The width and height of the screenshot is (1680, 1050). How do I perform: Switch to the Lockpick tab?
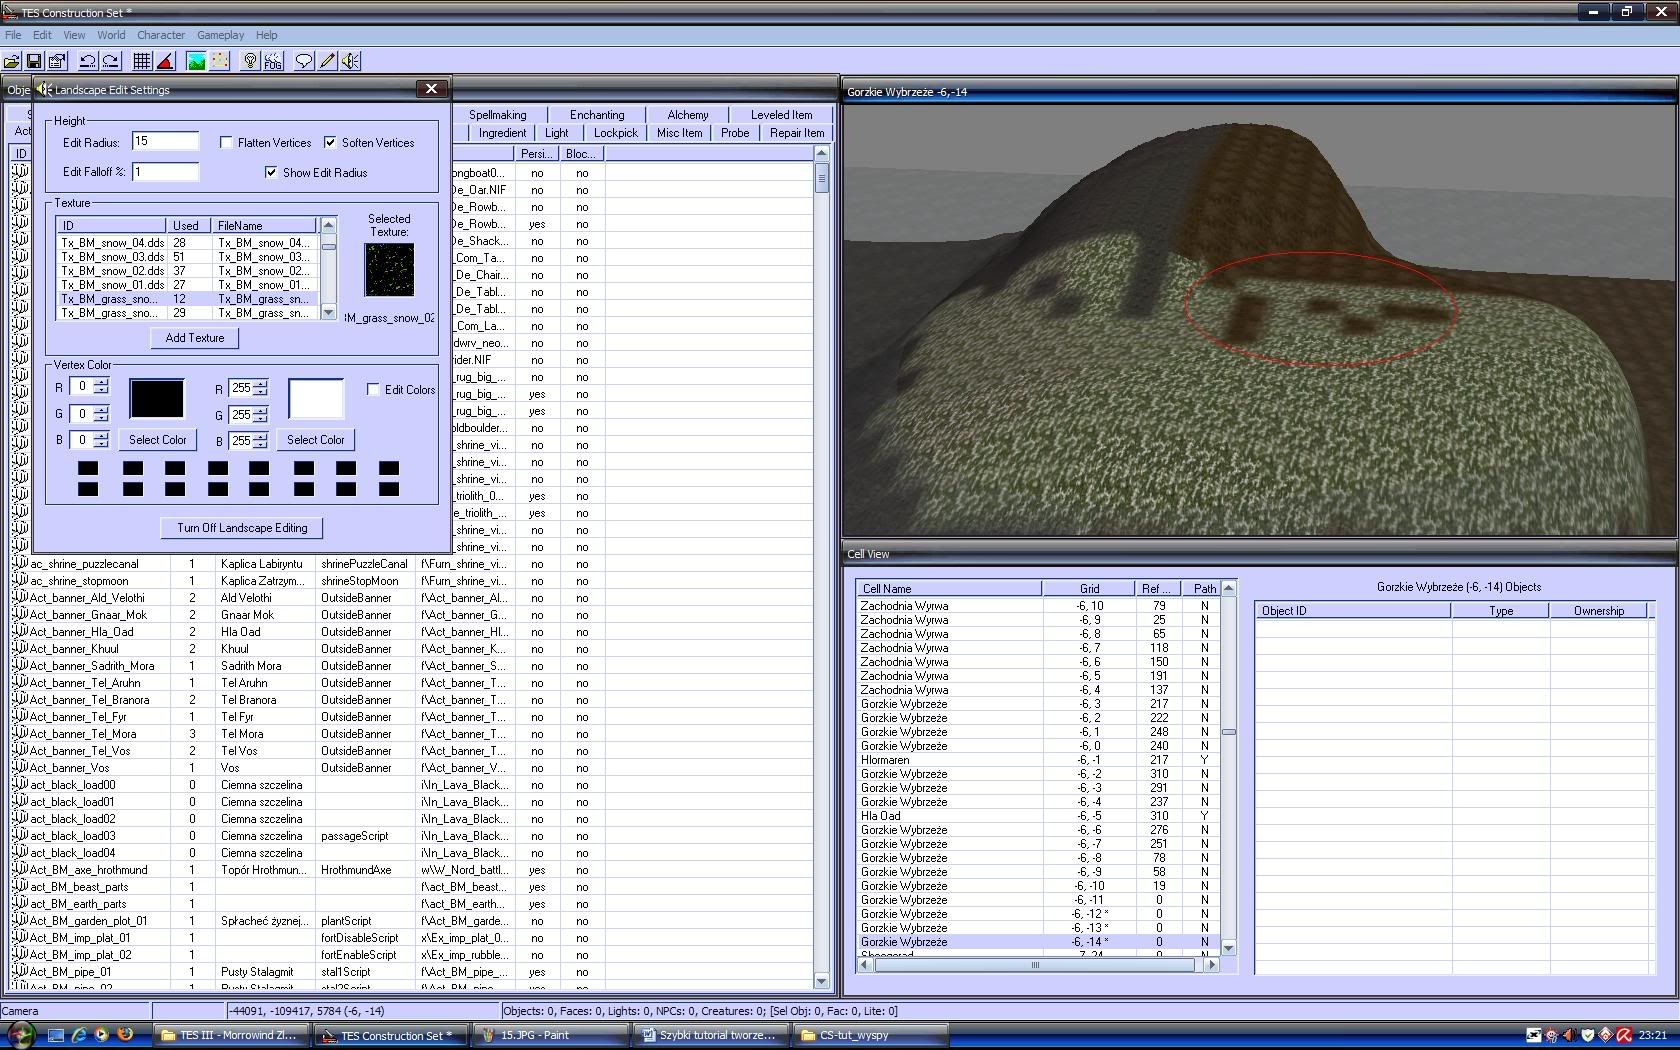[x=615, y=133]
